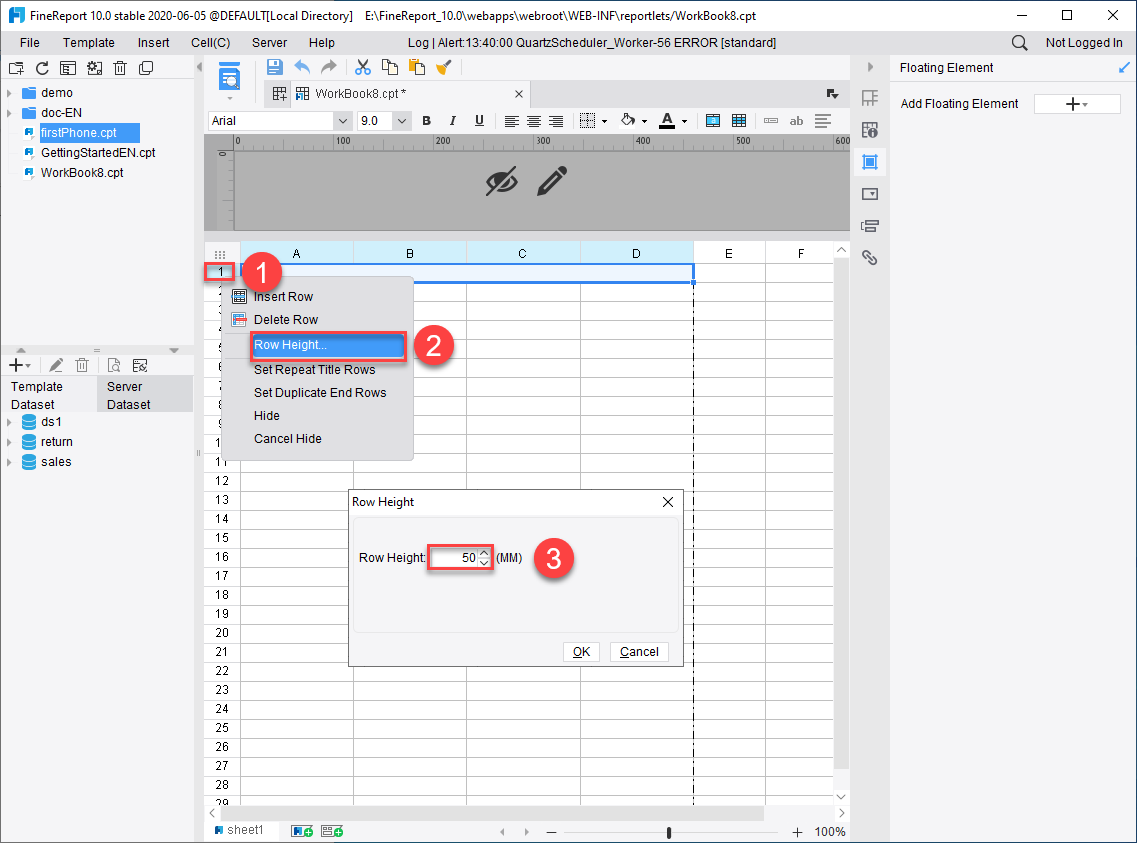The image size is (1137, 843).
Task: Expand the demo folder
Action: [x=9, y=93]
